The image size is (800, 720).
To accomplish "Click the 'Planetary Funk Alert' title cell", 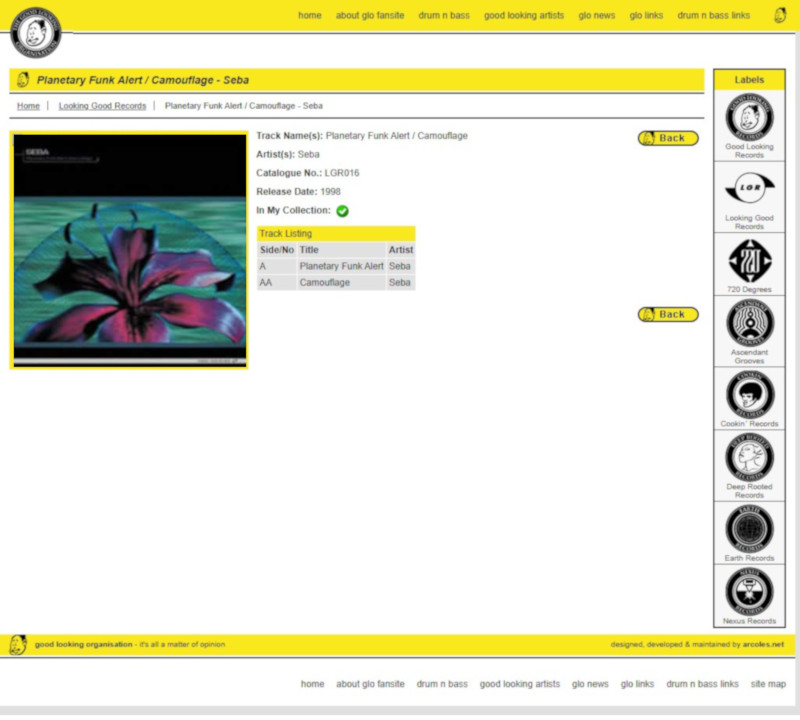I will [x=341, y=266].
